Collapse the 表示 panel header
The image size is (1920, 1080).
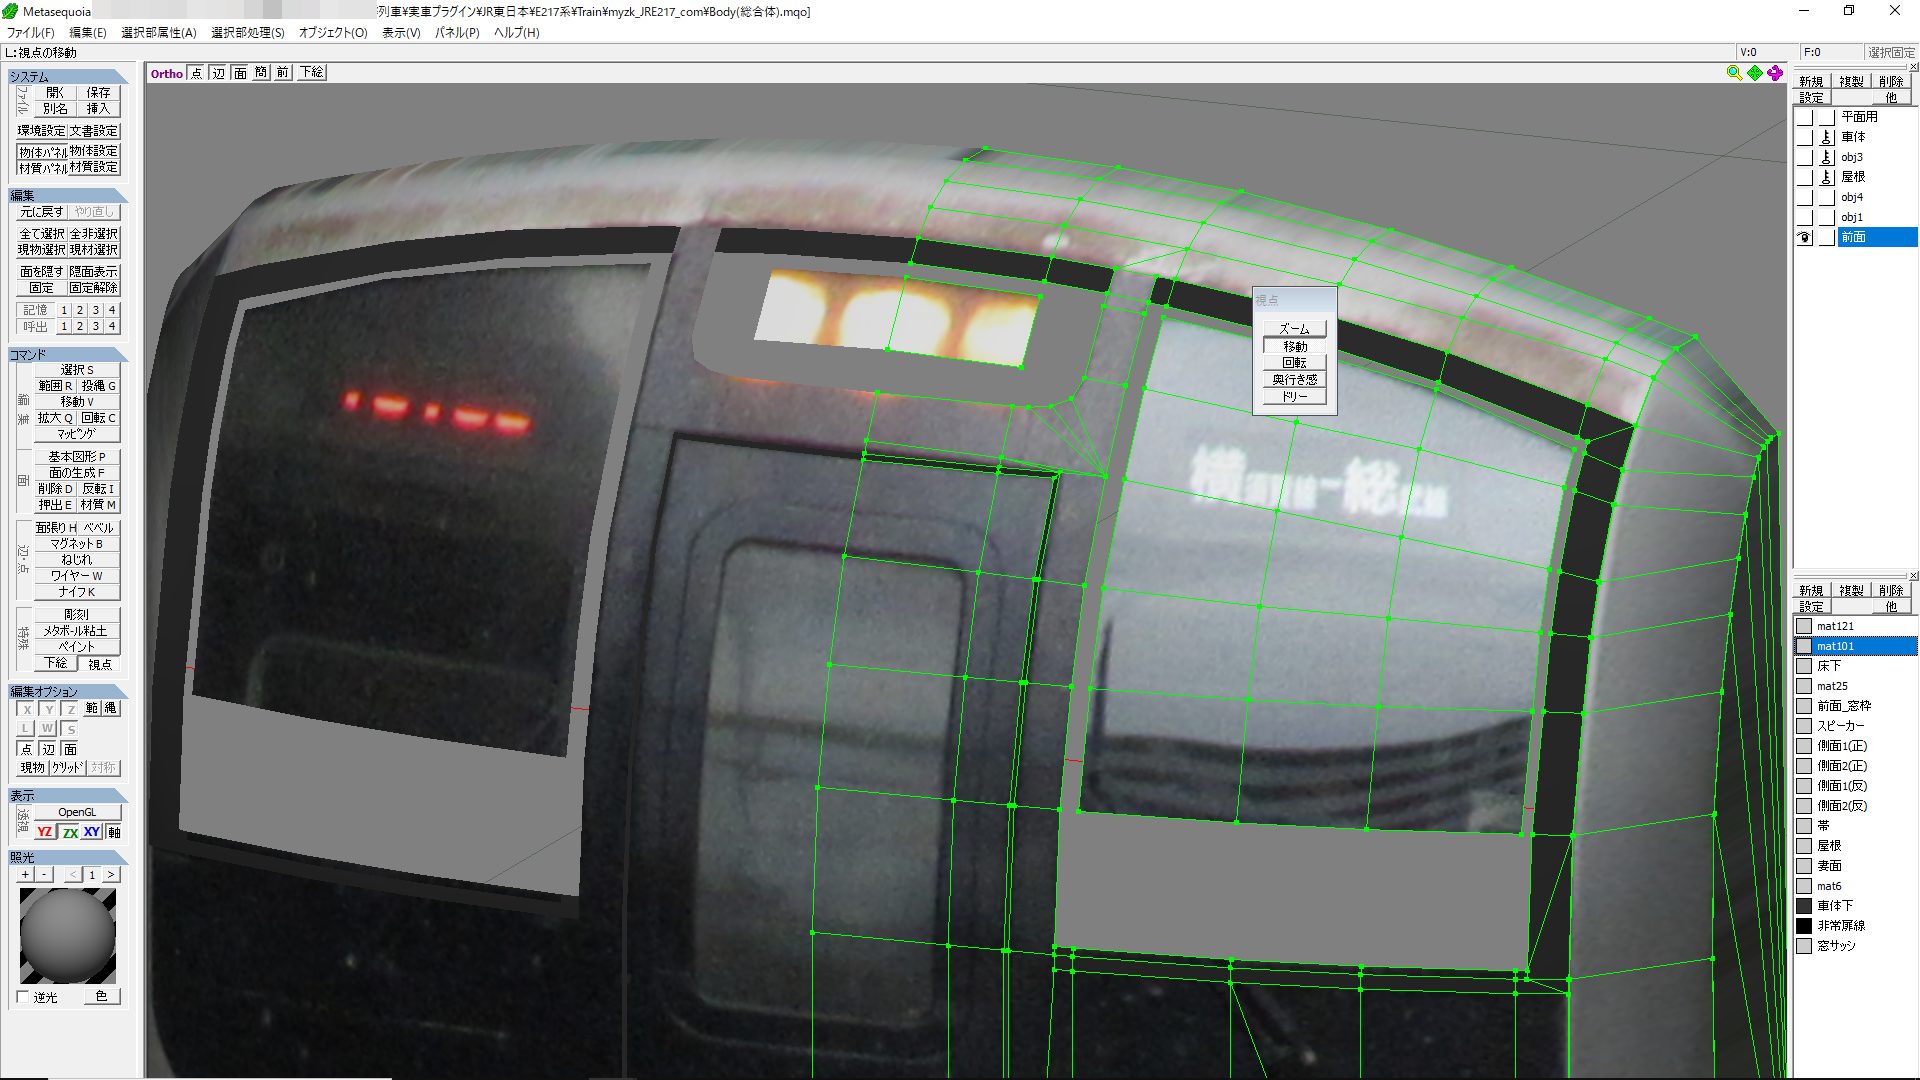click(x=67, y=796)
